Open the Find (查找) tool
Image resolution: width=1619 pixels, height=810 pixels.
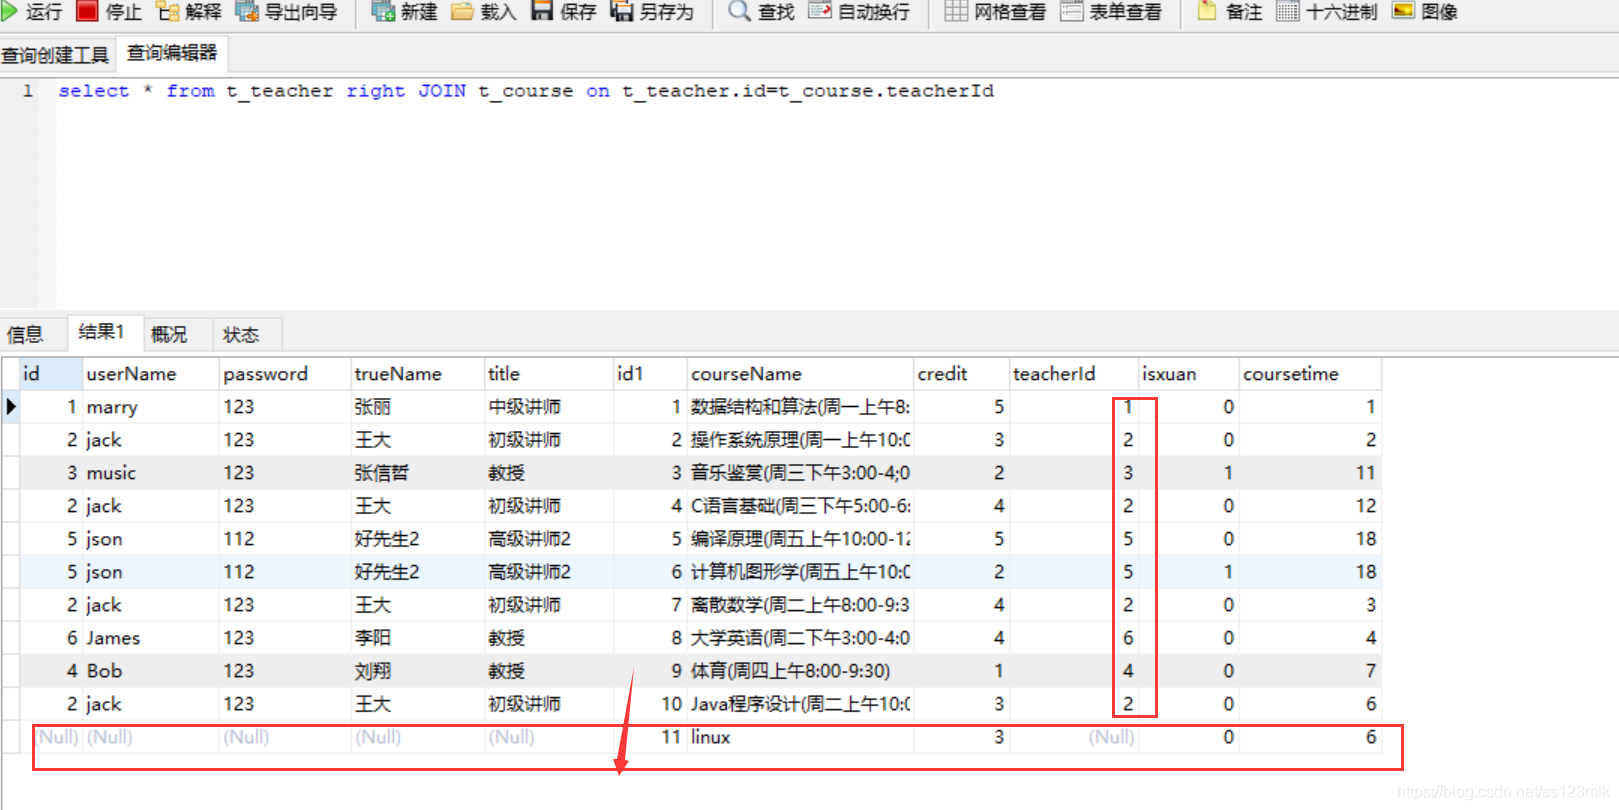coord(761,12)
